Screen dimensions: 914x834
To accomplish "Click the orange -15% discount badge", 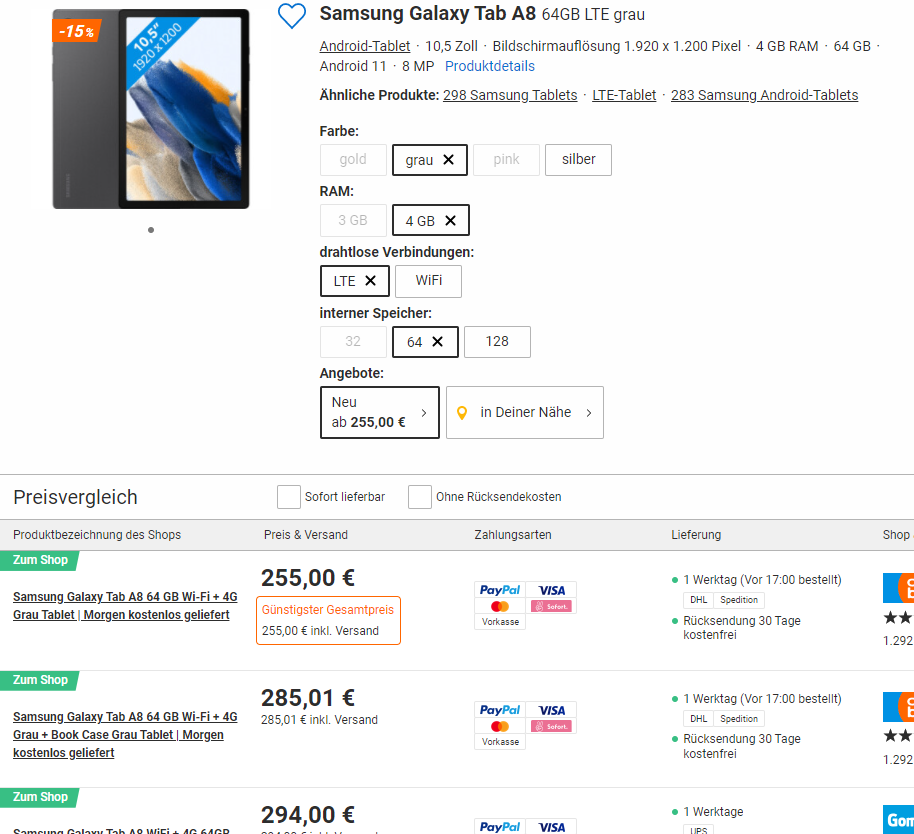I will click(x=76, y=31).
